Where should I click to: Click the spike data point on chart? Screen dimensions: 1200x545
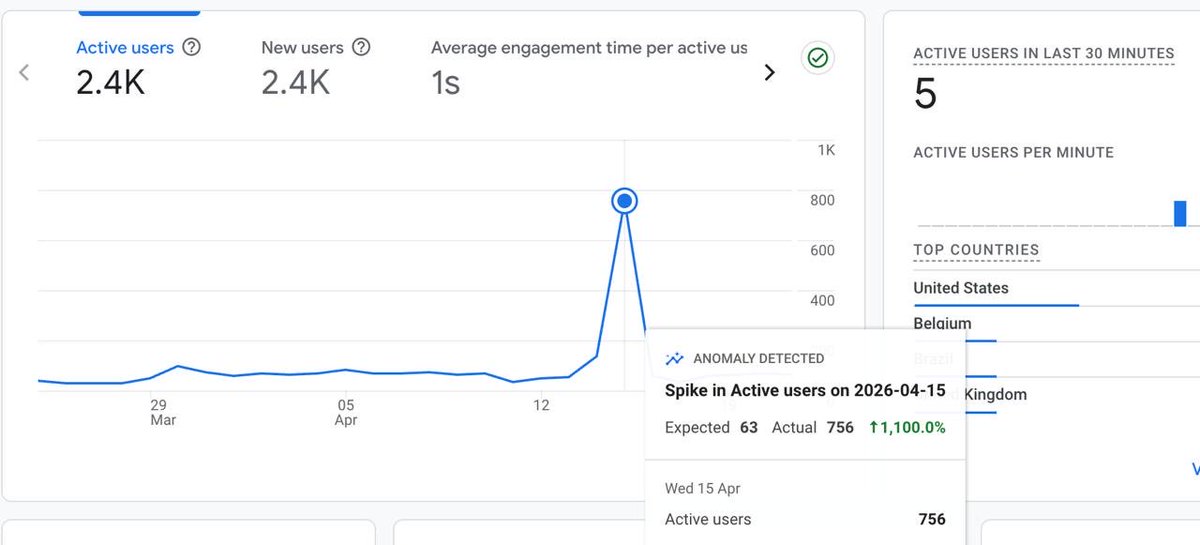(x=625, y=201)
